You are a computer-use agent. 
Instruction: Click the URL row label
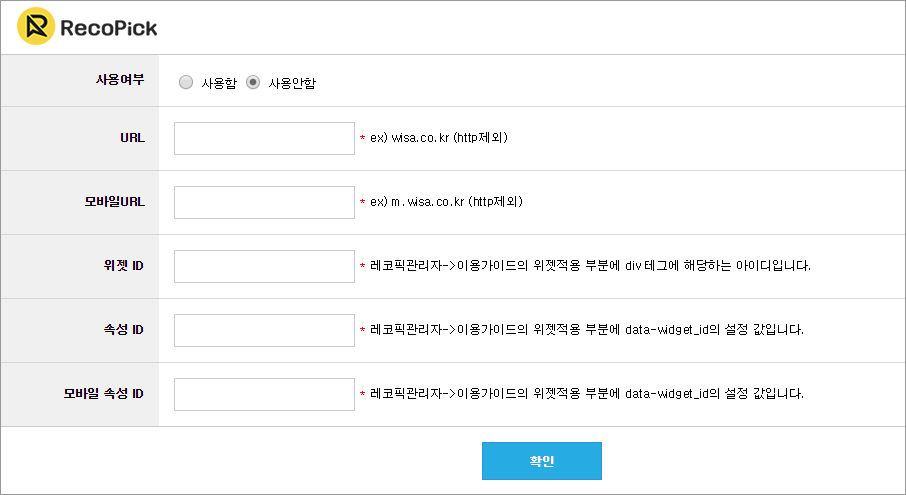coord(132,138)
